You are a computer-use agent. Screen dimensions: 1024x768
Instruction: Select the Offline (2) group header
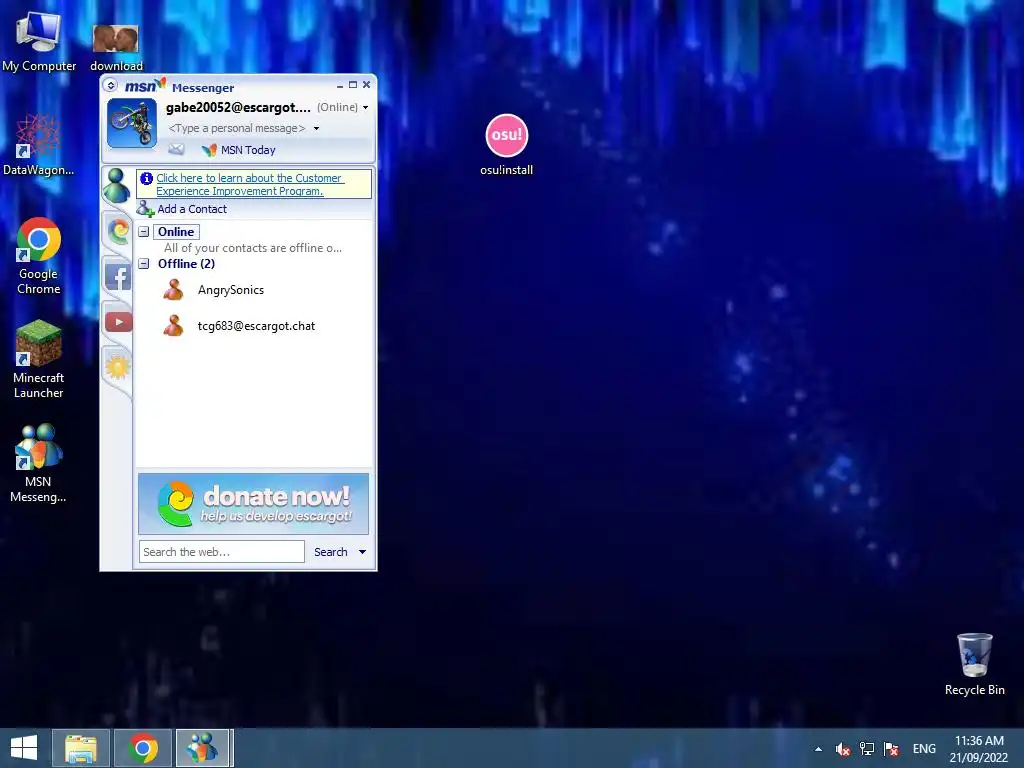tap(186, 264)
